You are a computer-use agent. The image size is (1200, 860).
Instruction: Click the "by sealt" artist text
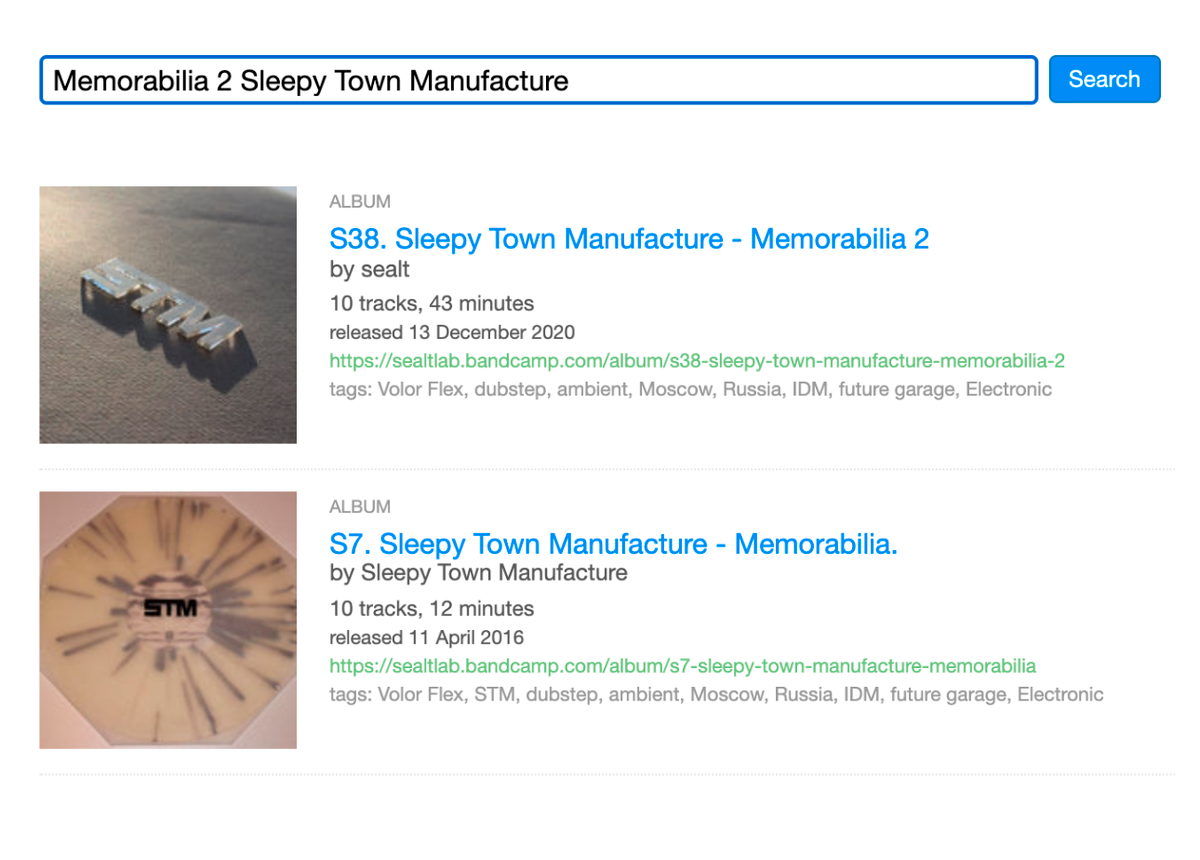point(369,270)
